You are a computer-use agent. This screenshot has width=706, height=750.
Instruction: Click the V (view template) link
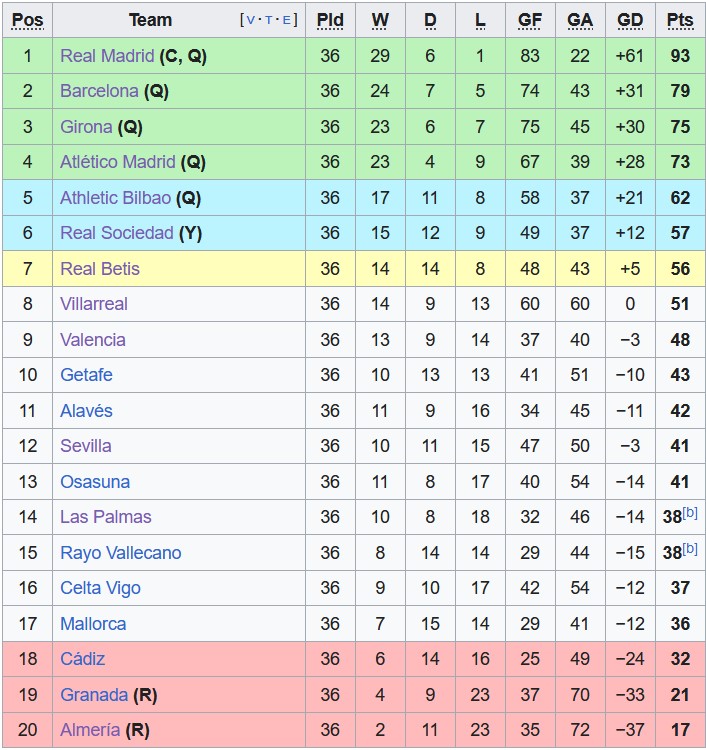pos(250,20)
